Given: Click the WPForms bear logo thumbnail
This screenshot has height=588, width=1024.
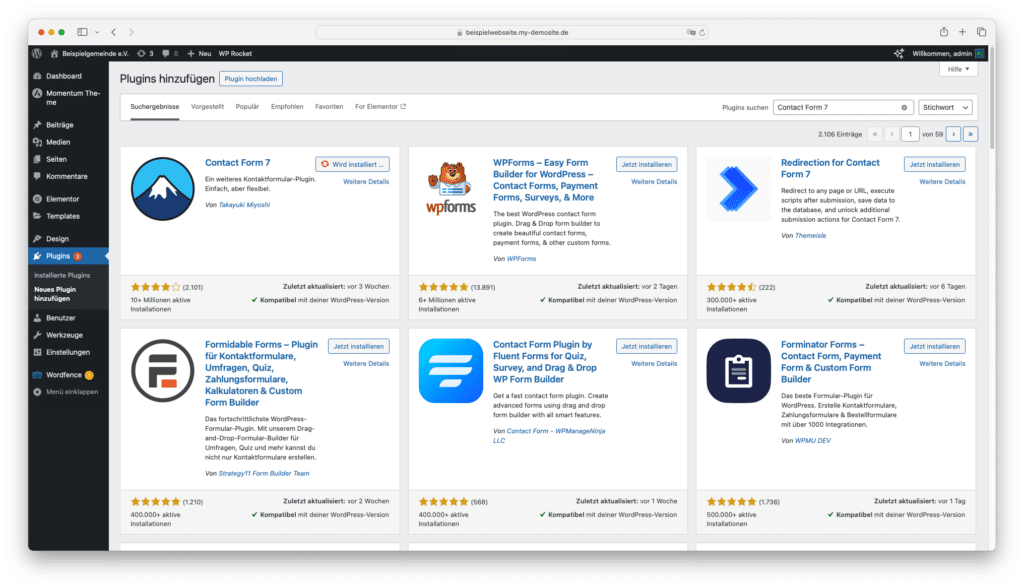Looking at the screenshot, I should (451, 189).
